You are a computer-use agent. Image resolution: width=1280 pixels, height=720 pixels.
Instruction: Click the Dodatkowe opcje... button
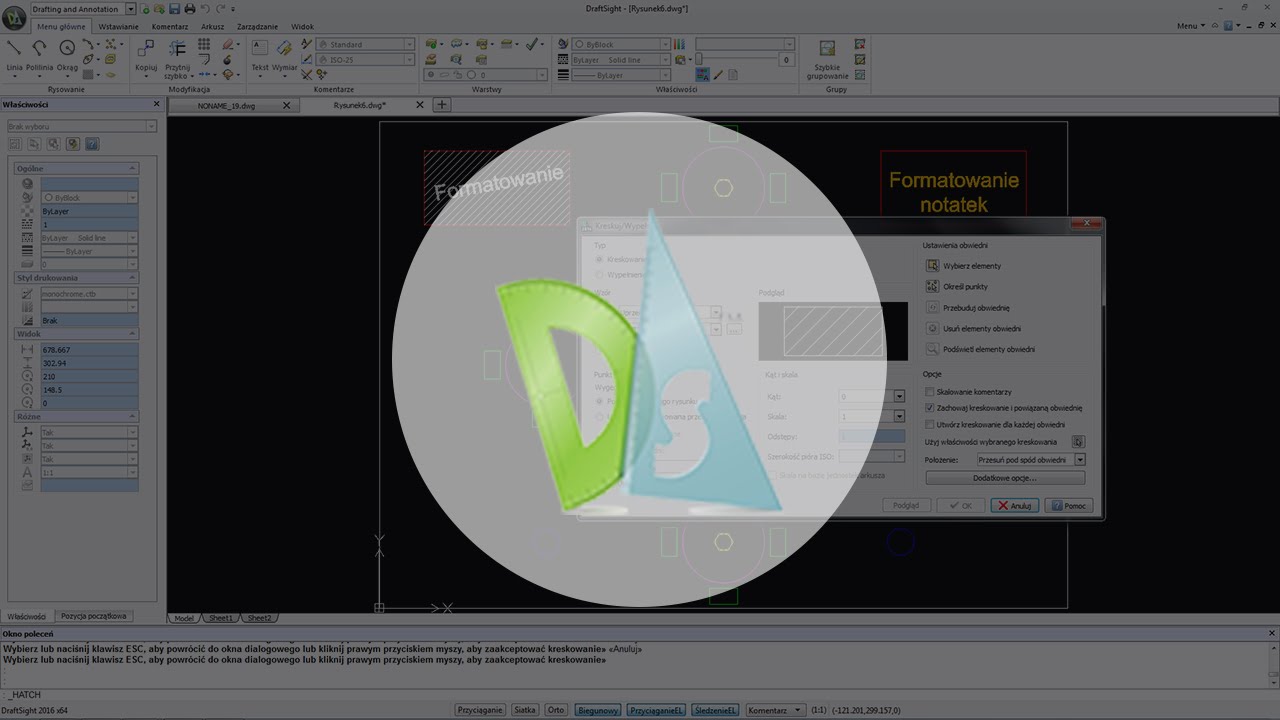pos(1005,478)
